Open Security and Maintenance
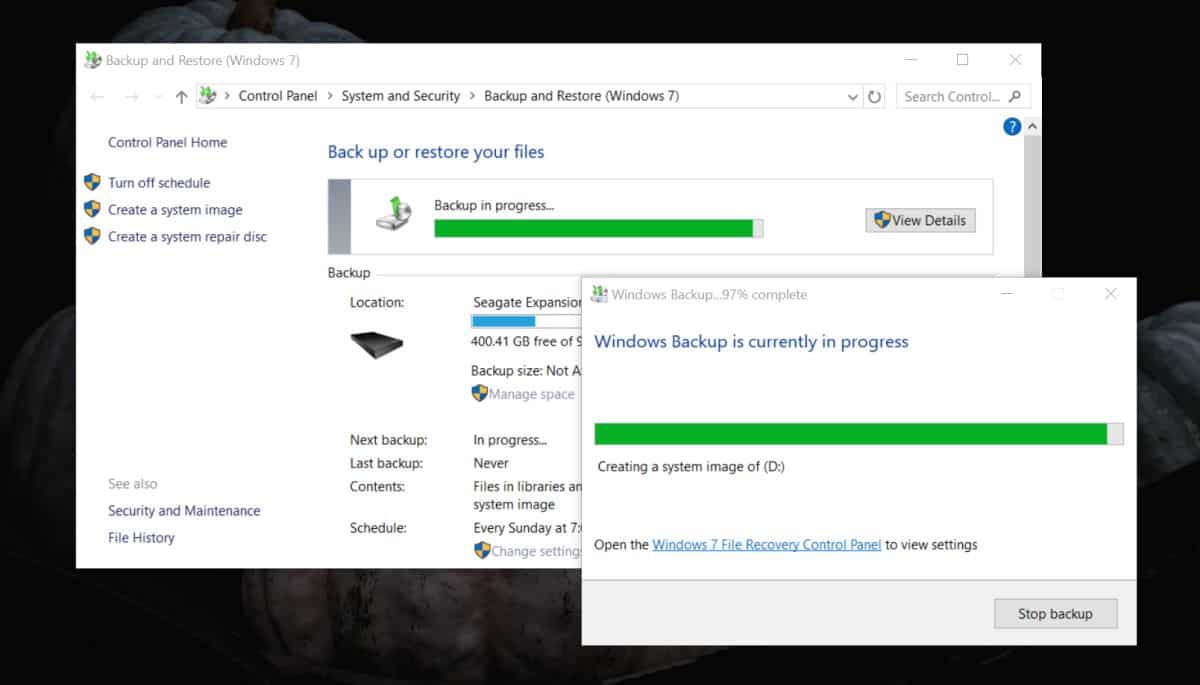Screen dimensions: 1200x685 click(184, 510)
